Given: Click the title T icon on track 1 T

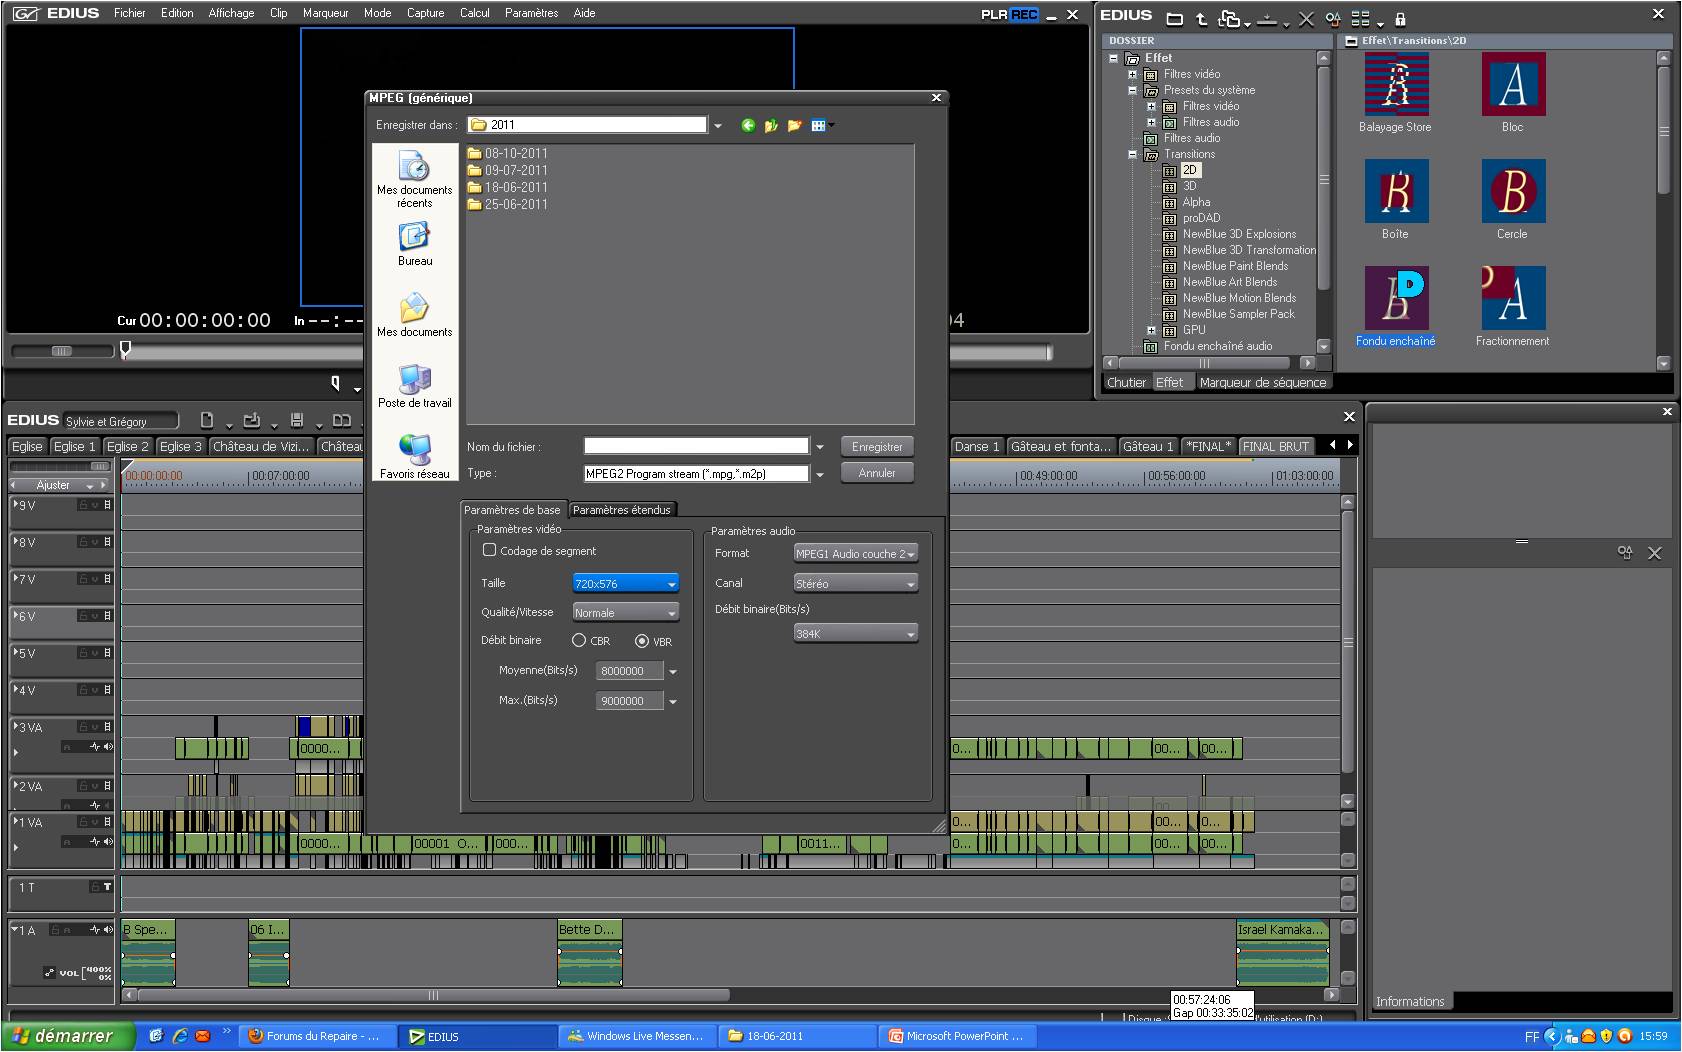Looking at the screenshot, I should [x=107, y=886].
